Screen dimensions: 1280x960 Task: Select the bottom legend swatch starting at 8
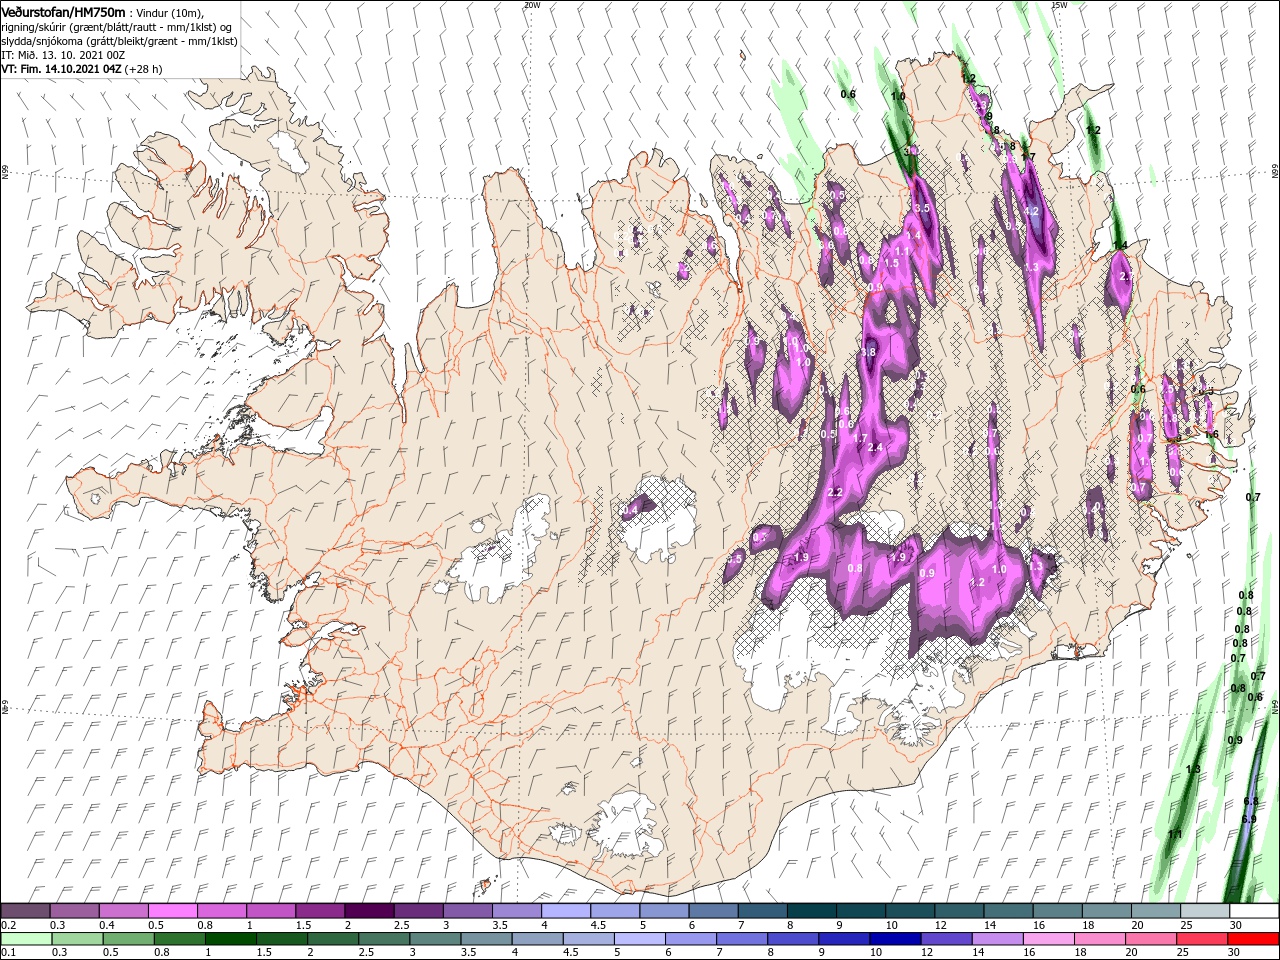pos(792,939)
